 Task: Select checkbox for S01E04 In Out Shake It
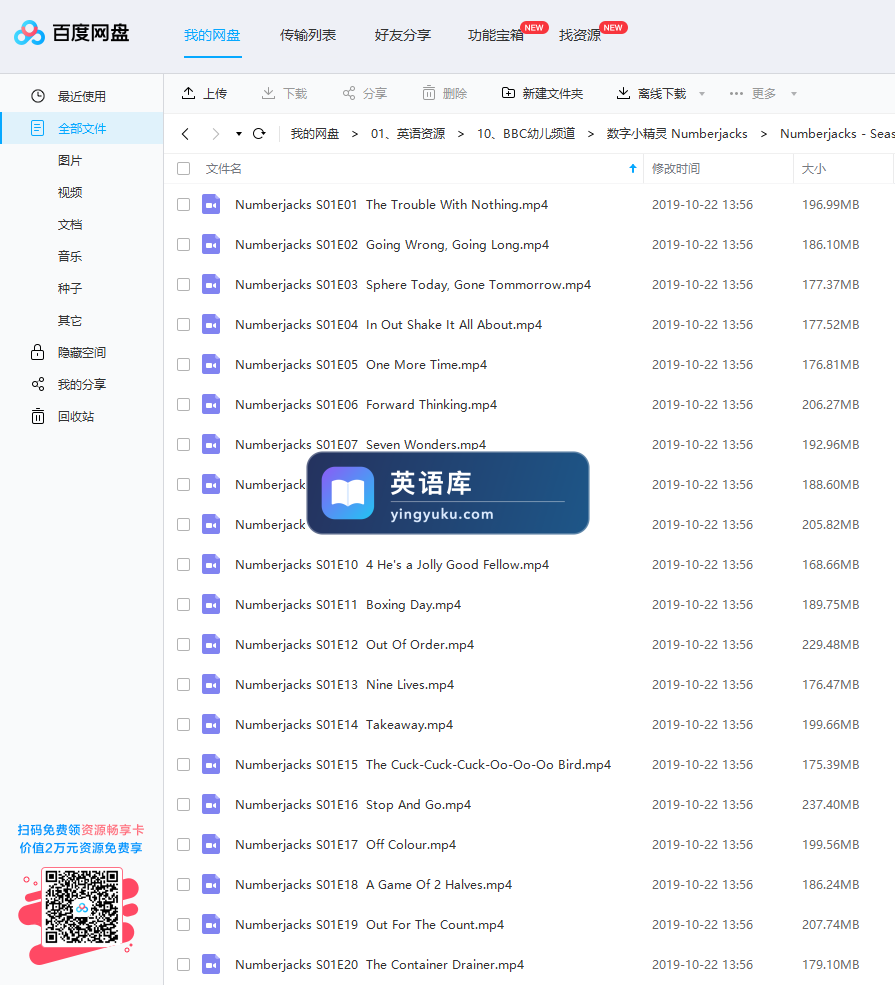[x=183, y=324]
